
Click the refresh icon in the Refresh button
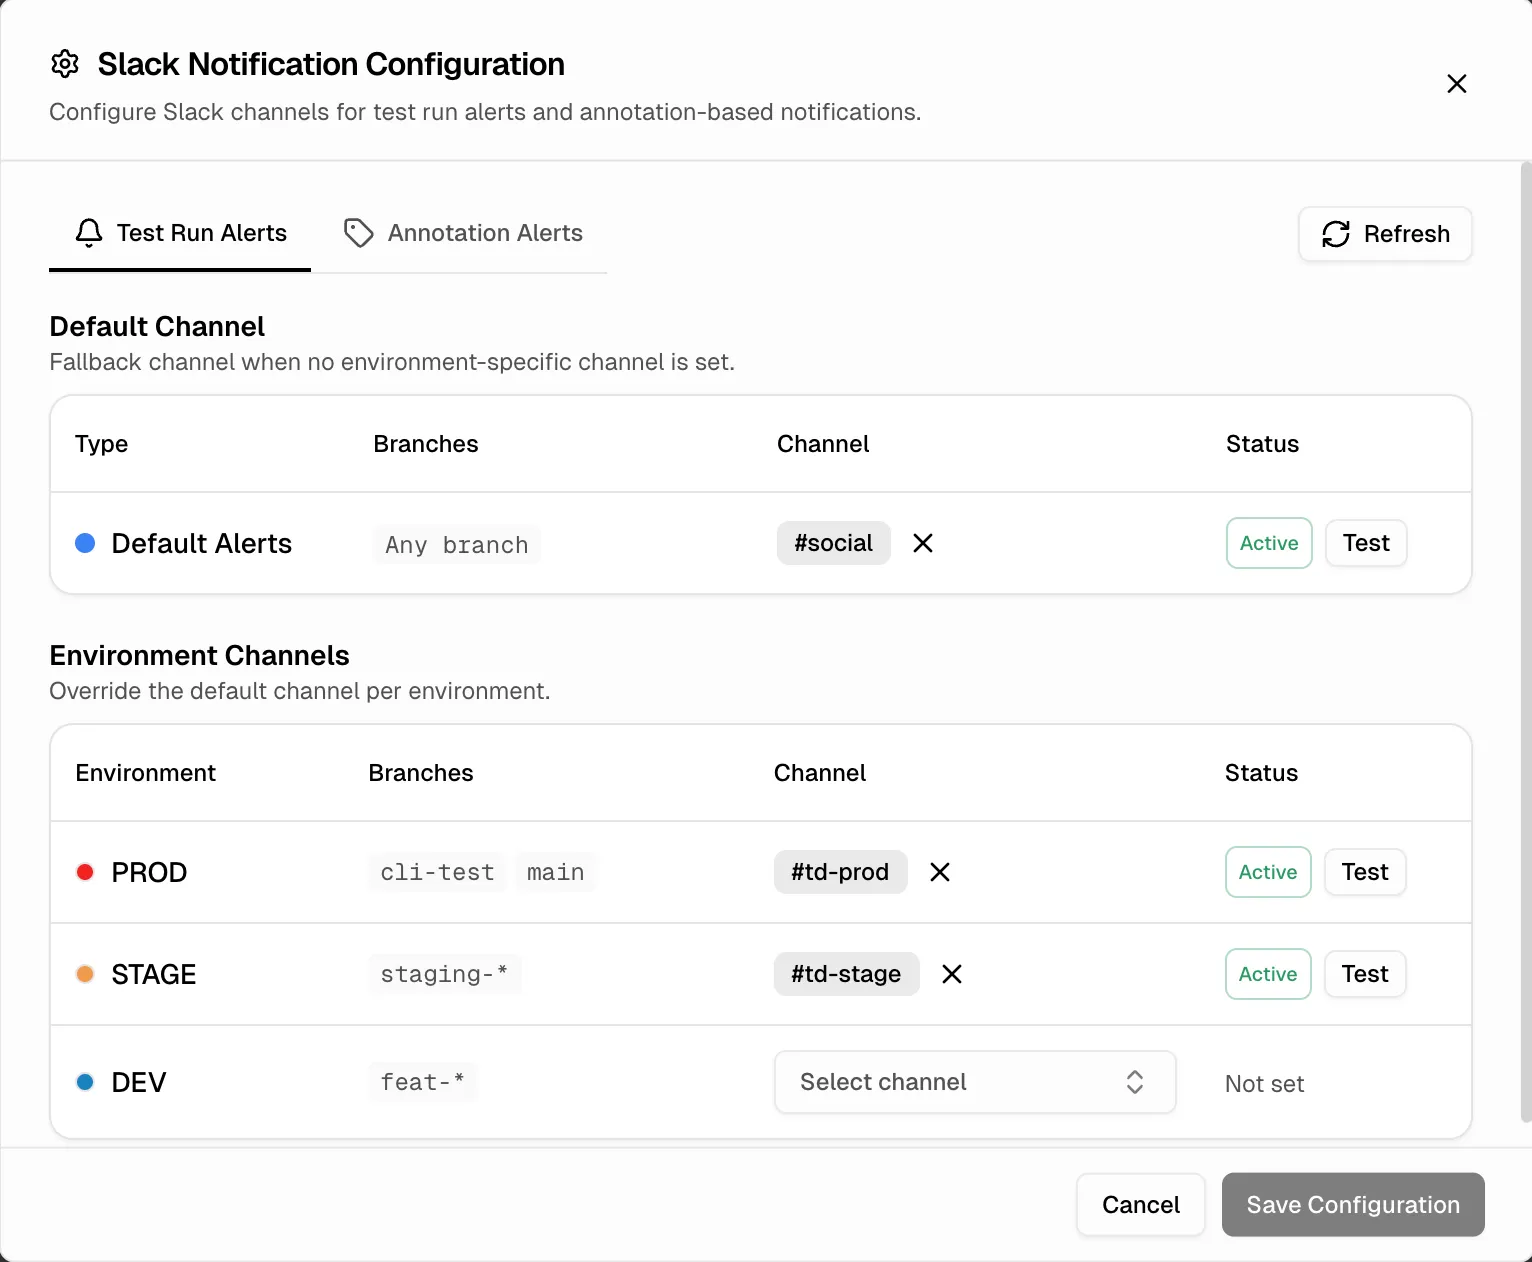(x=1335, y=234)
